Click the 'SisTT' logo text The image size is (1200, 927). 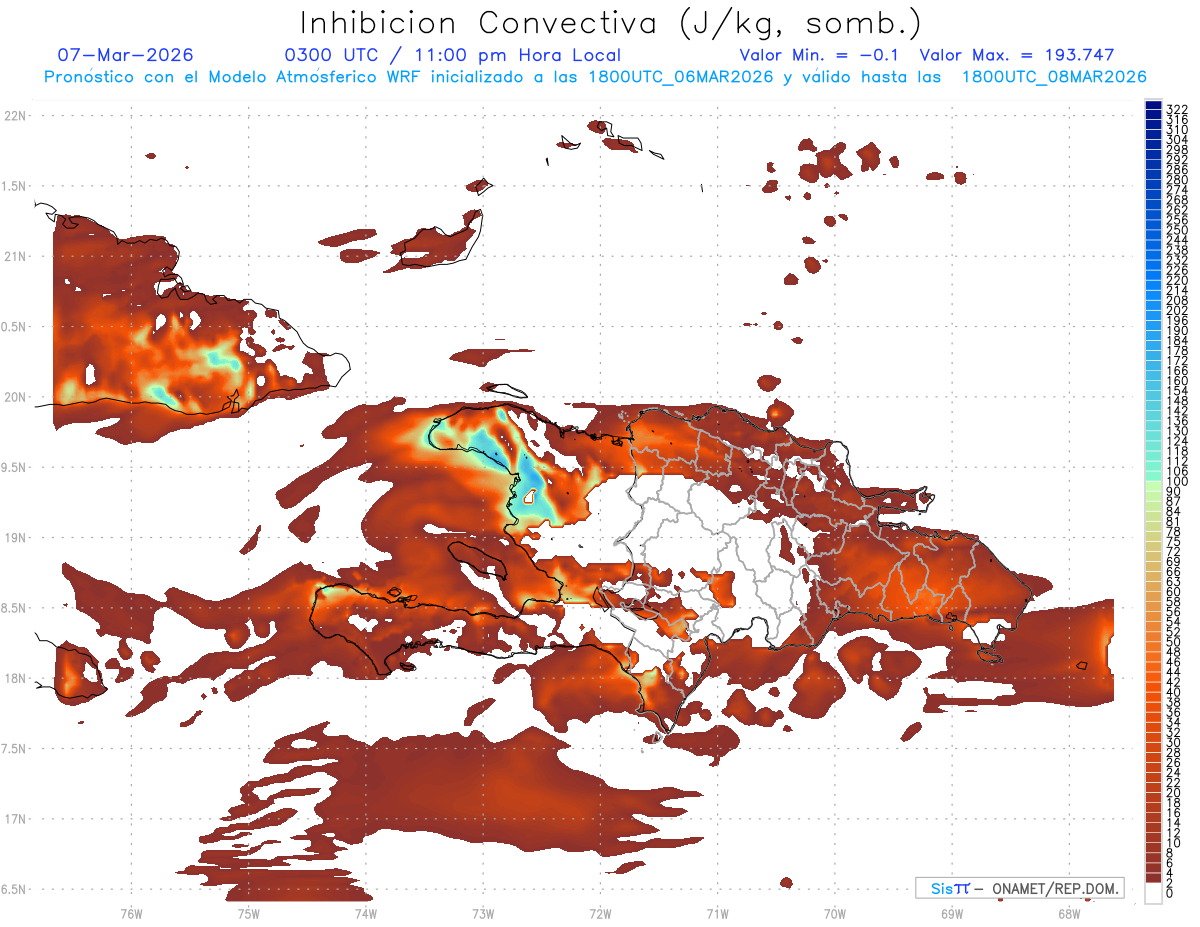click(949, 888)
